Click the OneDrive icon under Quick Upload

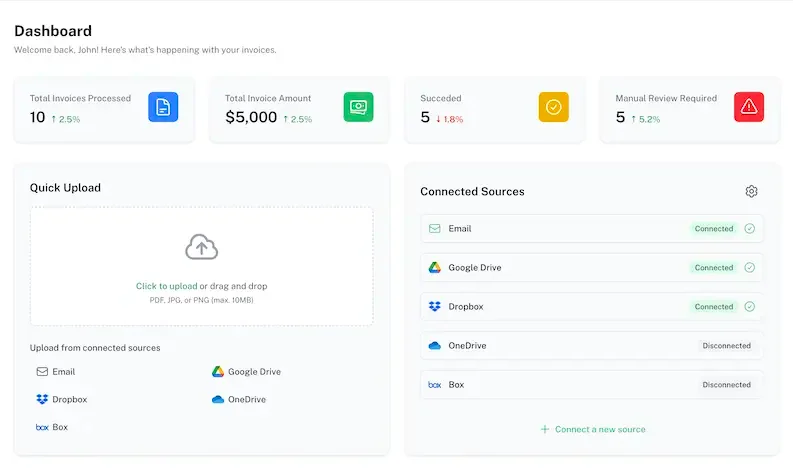(x=217, y=399)
